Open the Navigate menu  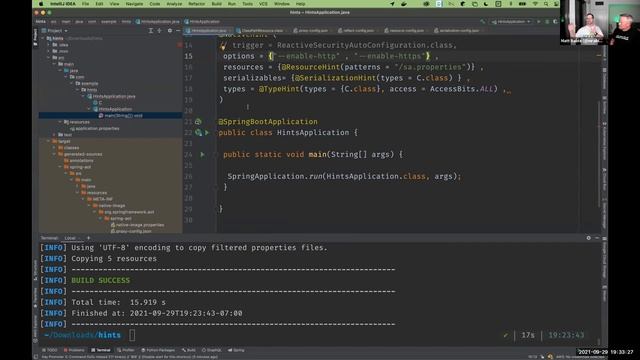[x=134, y=4]
